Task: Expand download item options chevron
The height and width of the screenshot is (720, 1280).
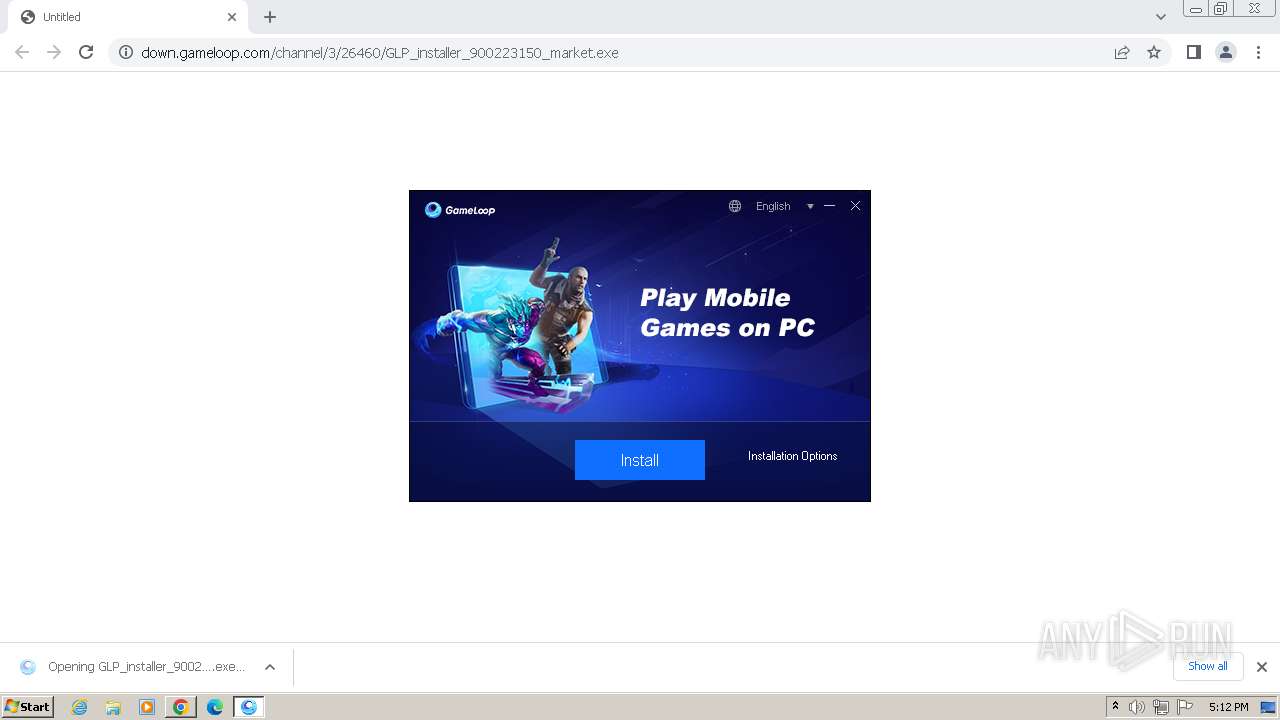Action: click(x=270, y=667)
